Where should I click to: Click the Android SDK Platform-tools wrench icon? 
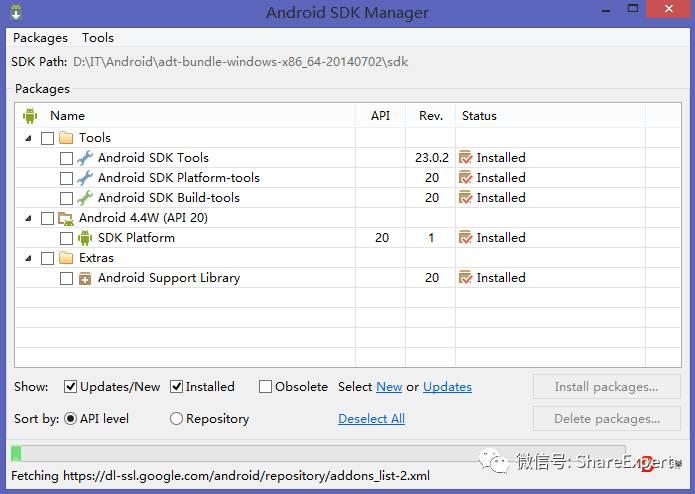85,178
